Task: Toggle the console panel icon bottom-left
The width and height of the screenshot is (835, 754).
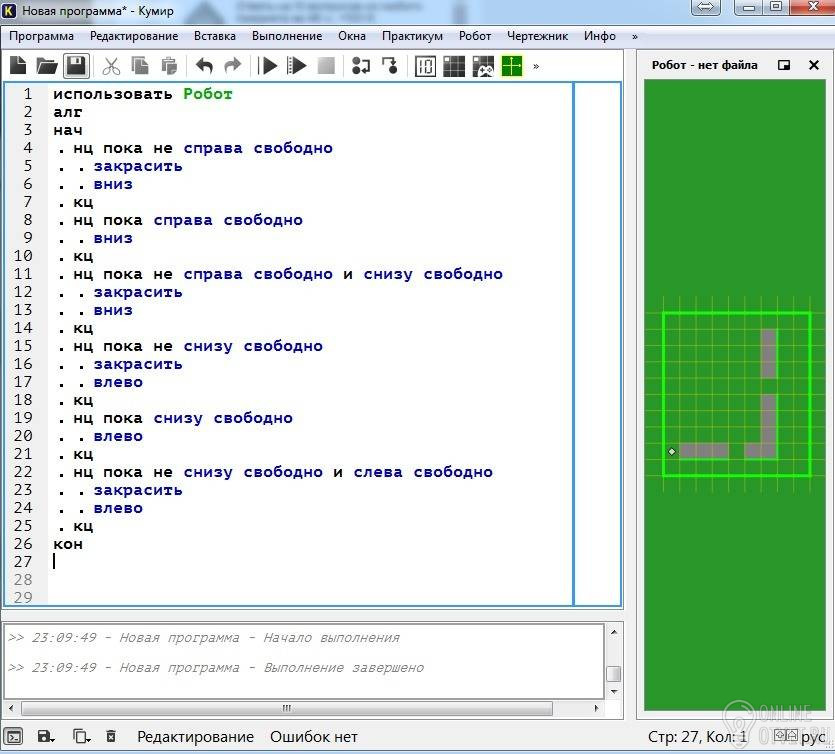Action: click(x=14, y=737)
